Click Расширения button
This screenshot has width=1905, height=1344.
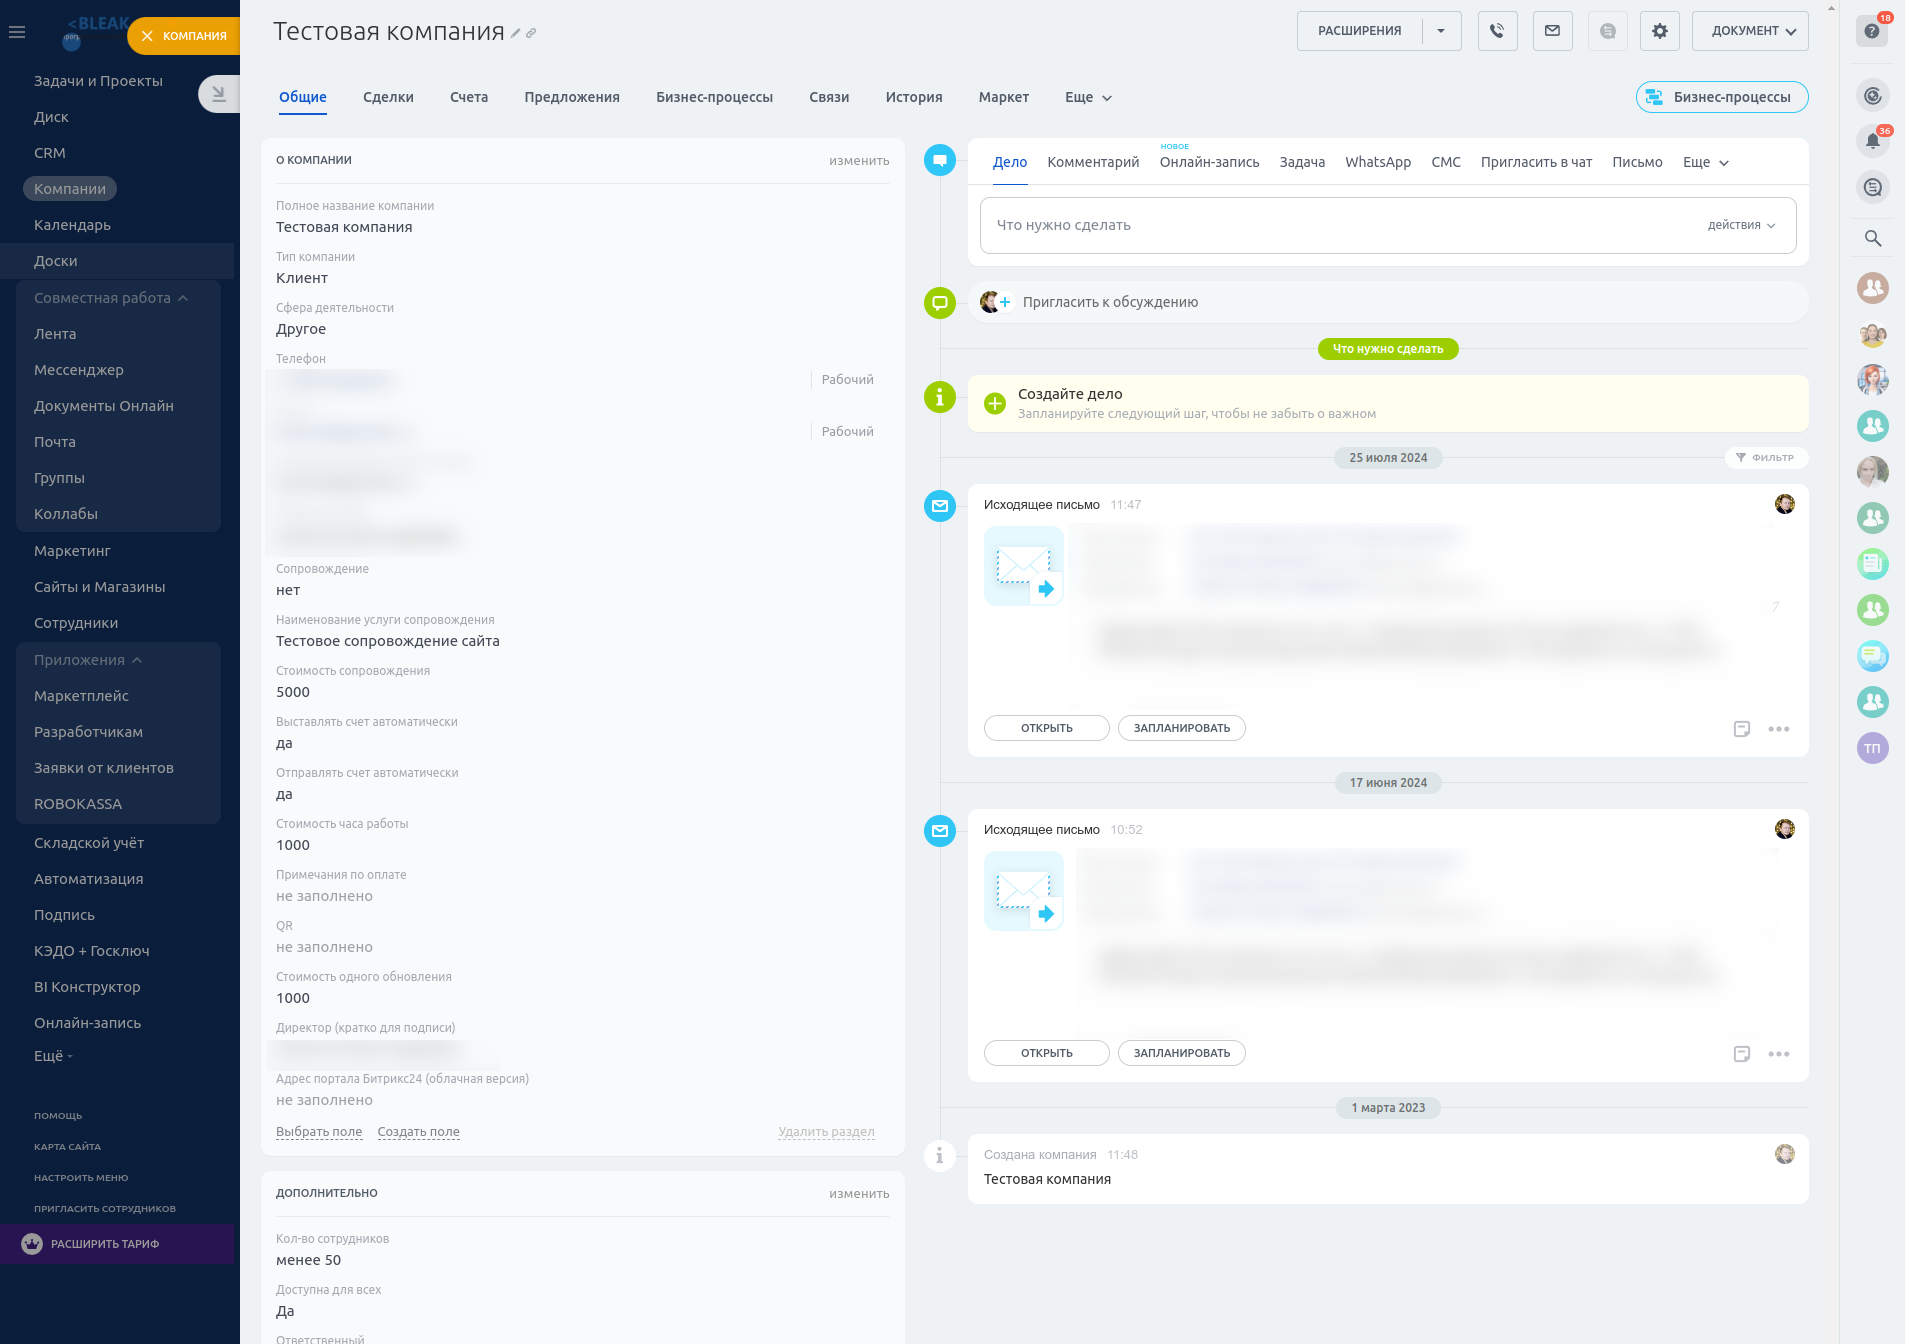1359,31
